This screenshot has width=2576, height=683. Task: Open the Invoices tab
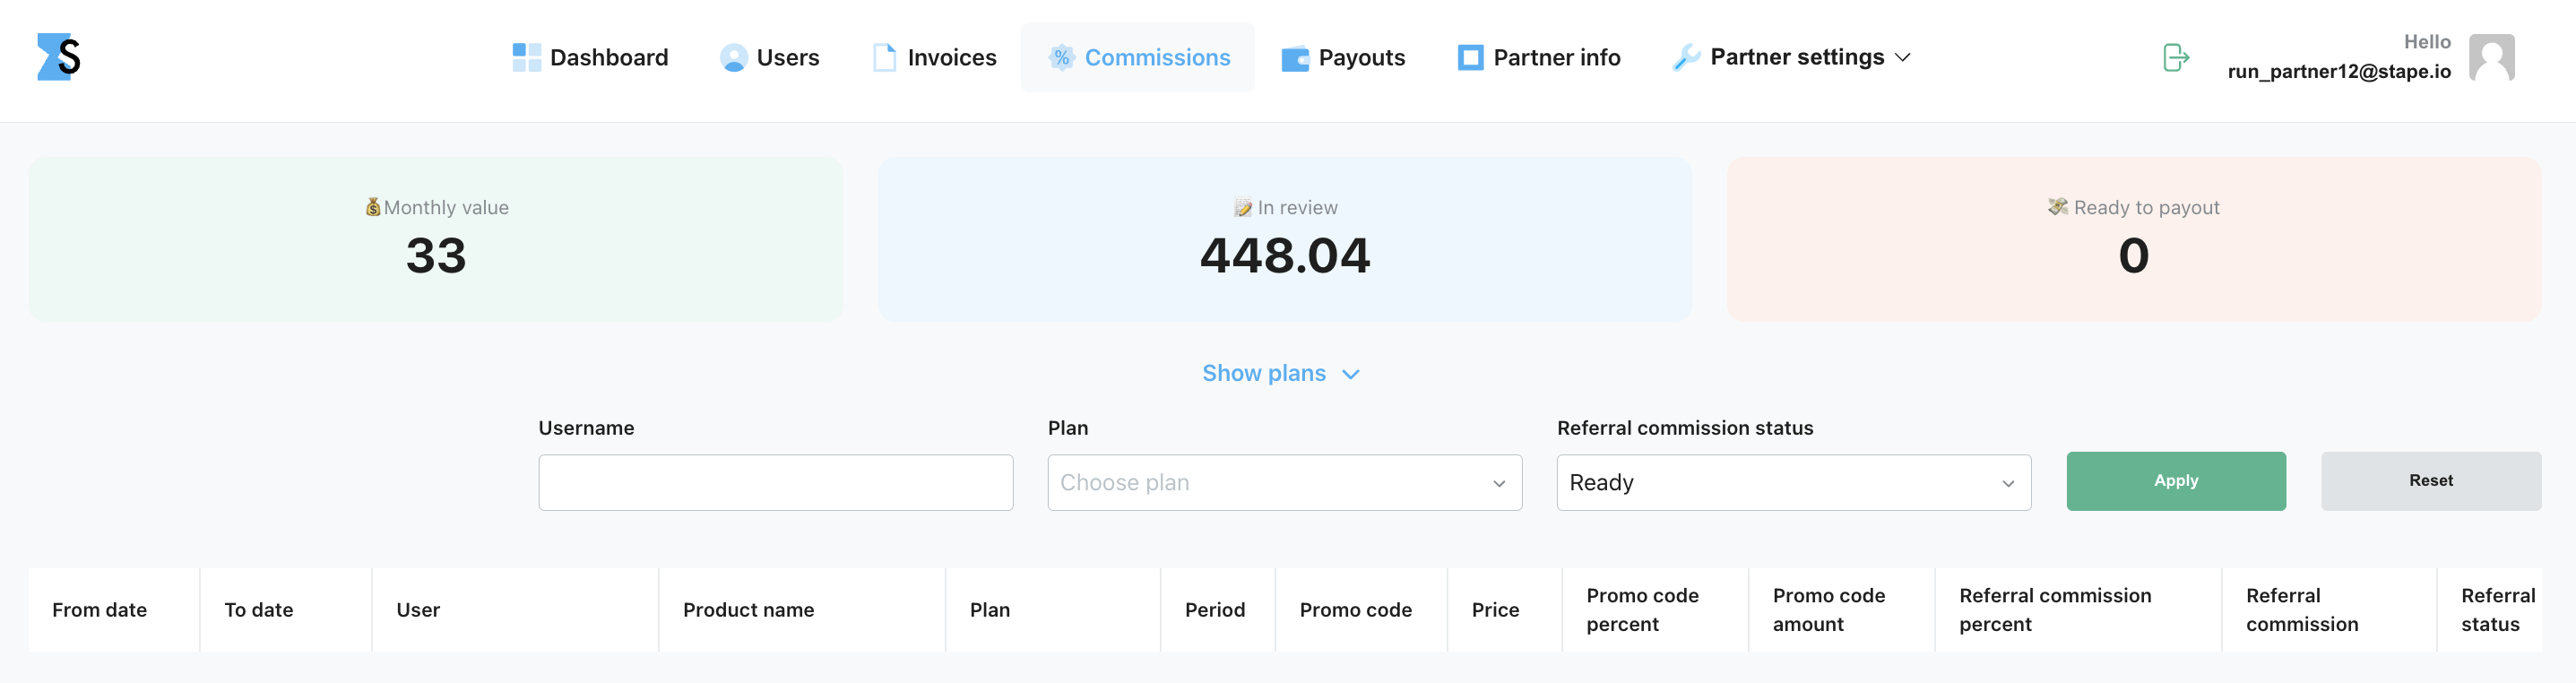tap(934, 58)
